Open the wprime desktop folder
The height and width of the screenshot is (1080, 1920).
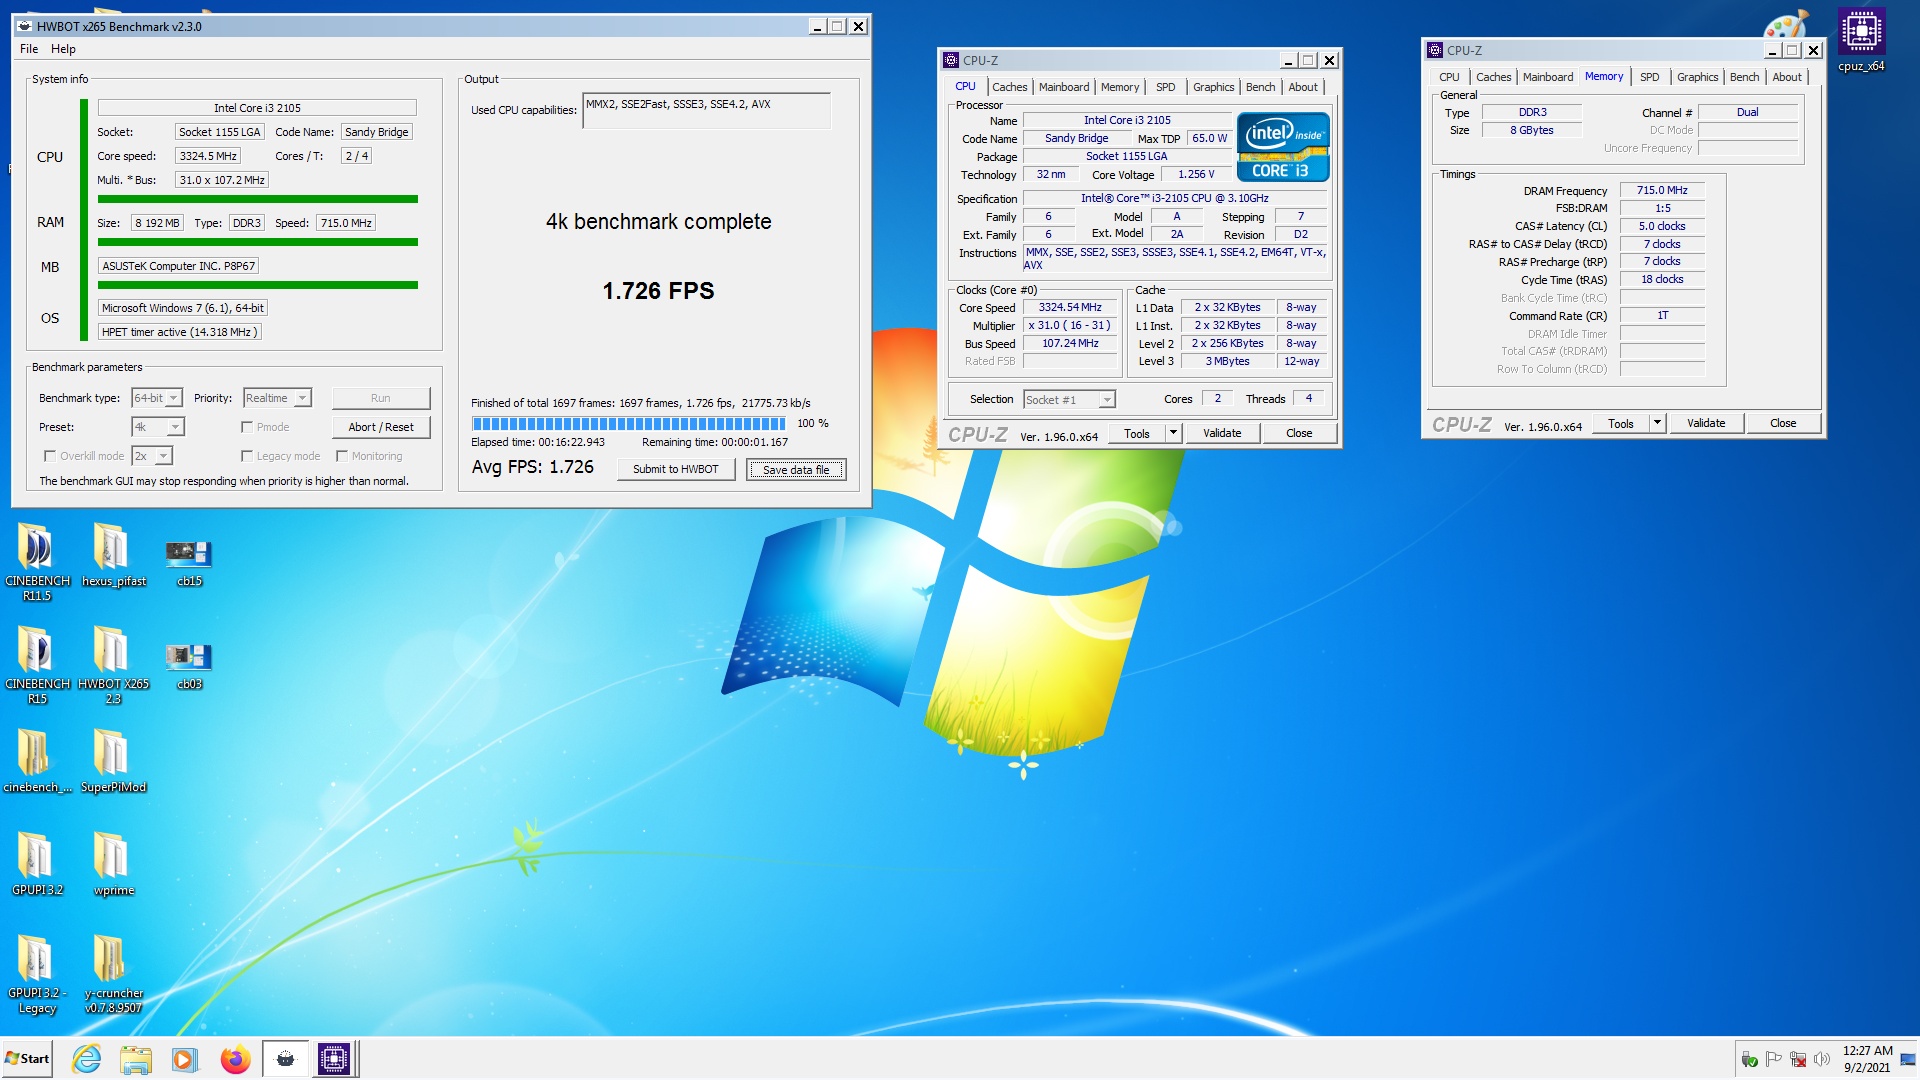[x=113, y=864]
